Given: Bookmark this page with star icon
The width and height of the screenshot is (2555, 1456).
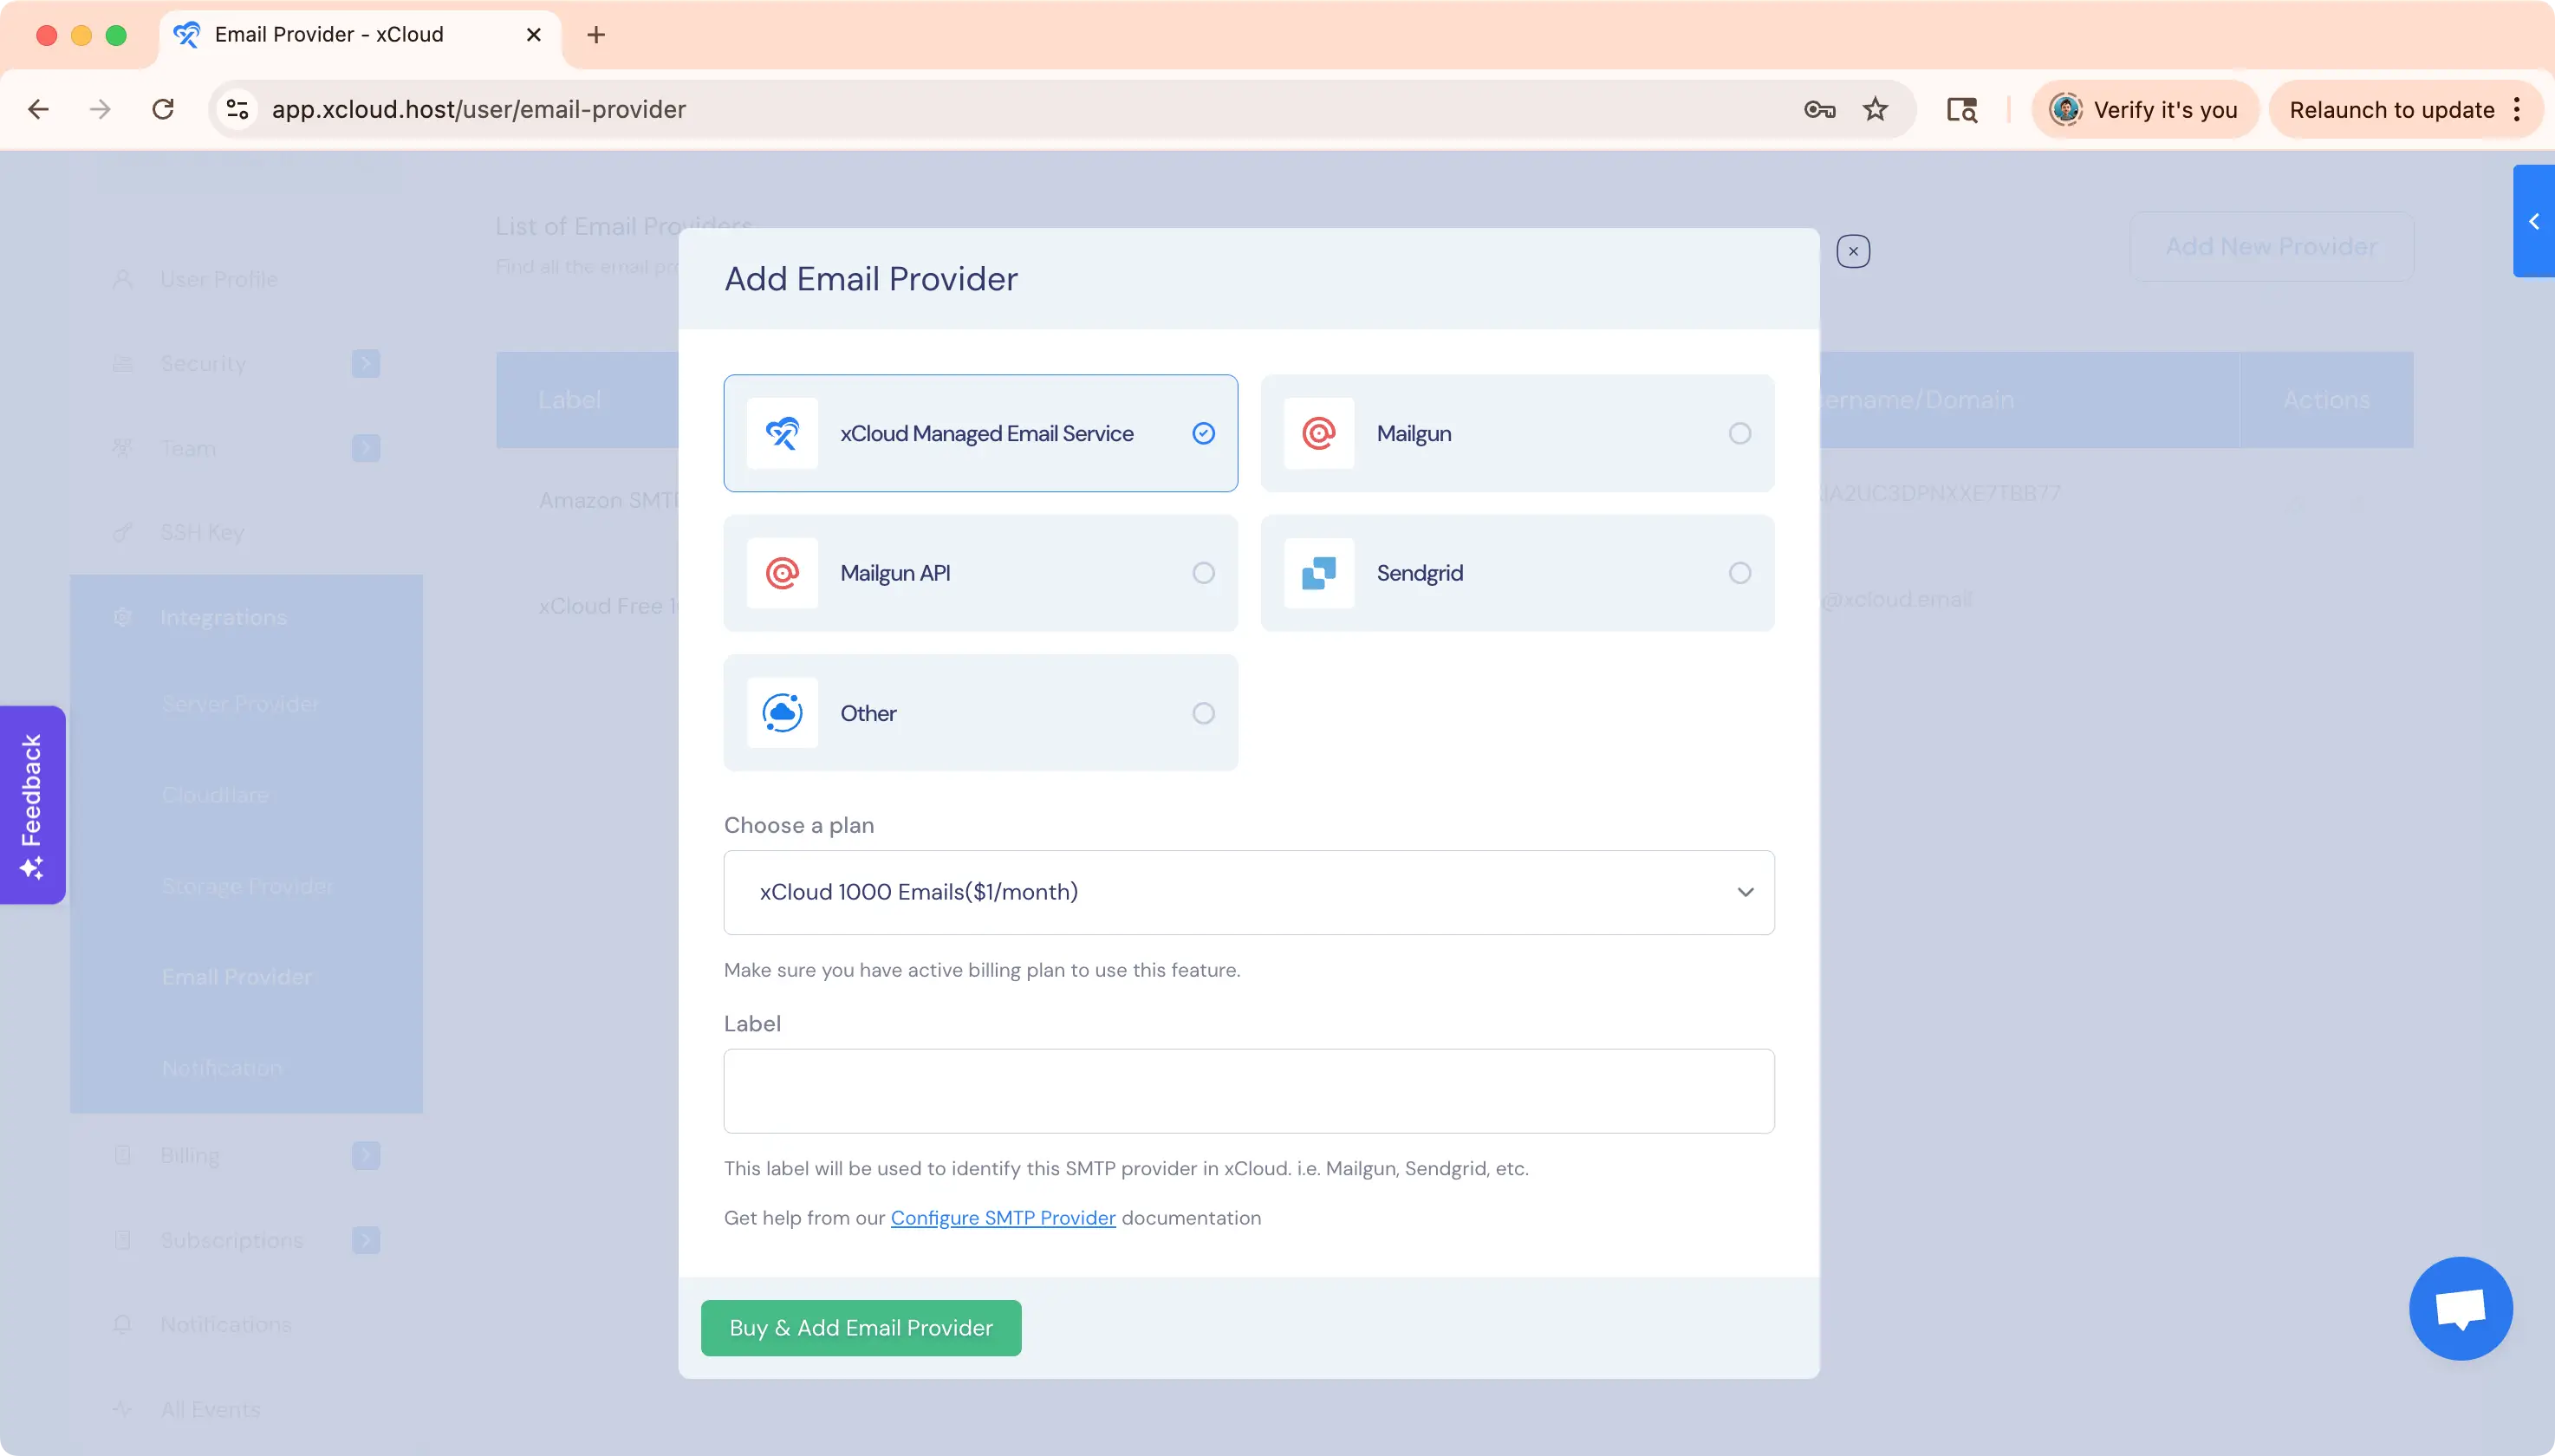Looking at the screenshot, I should (1875, 109).
